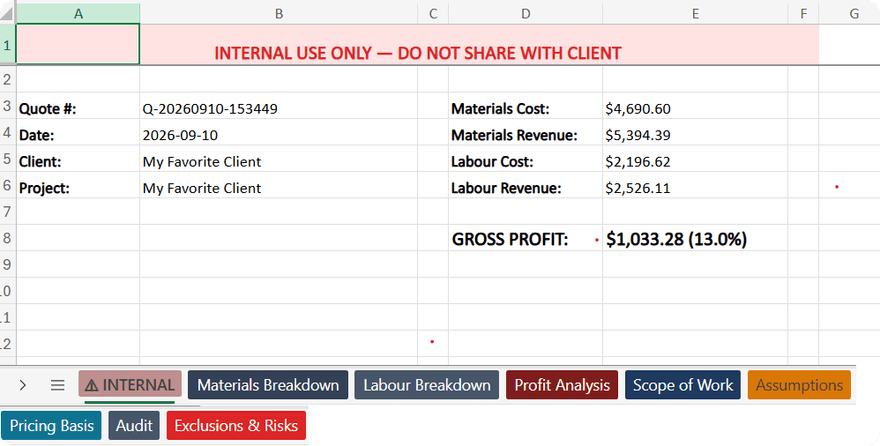Click the Labour Cost: label
This screenshot has width=880, height=446.
pyautogui.click(x=525, y=159)
